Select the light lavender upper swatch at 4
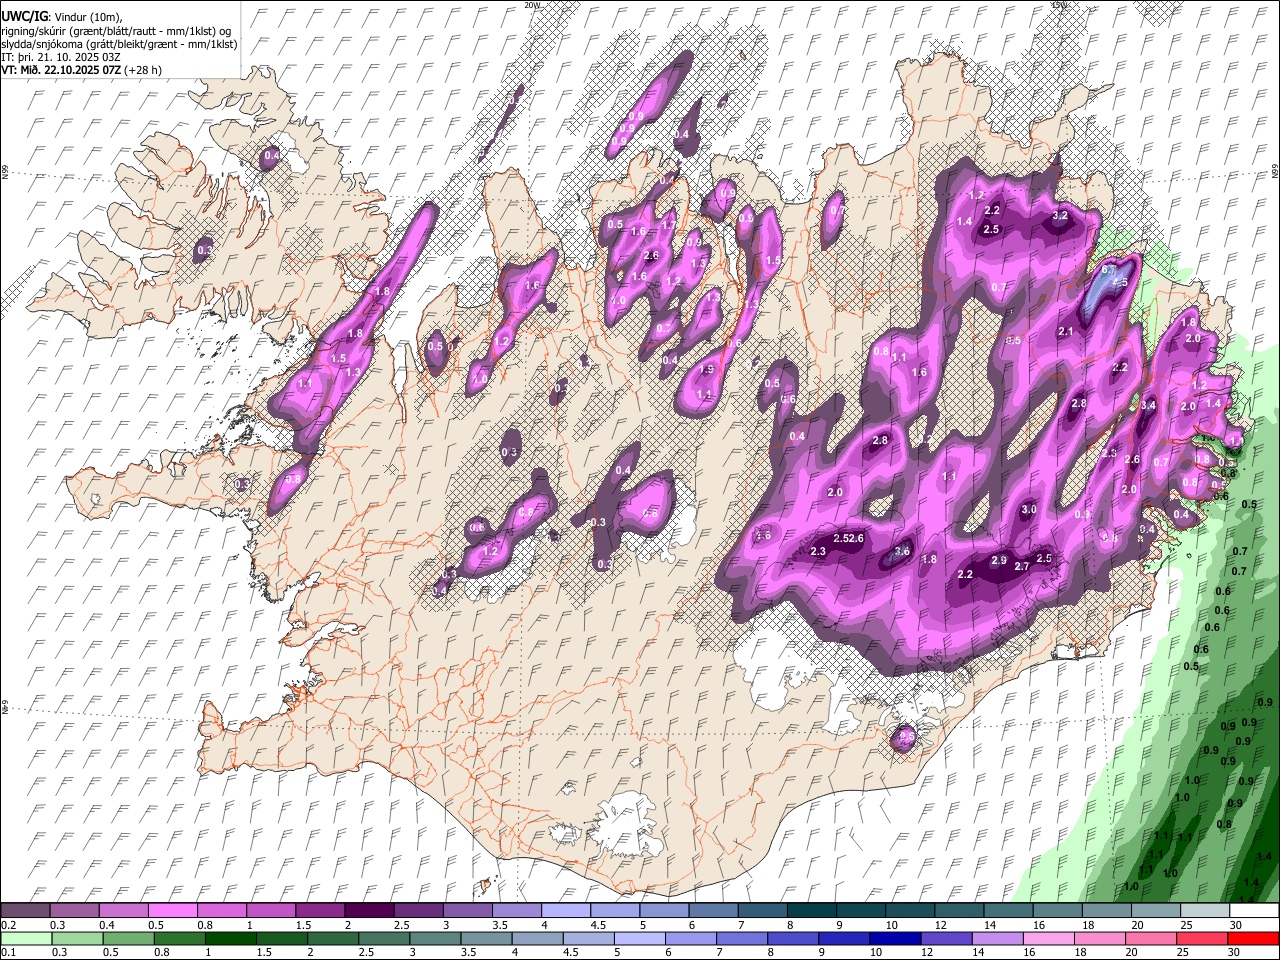Image resolution: width=1280 pixels, height=960 pixels. click(x=565, y=911)
